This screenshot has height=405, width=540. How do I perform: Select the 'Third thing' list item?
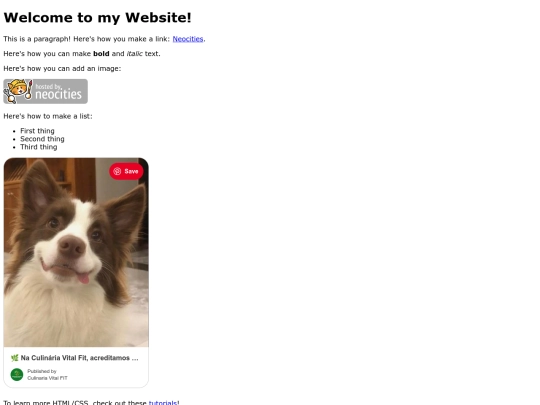tap(39, 147)
